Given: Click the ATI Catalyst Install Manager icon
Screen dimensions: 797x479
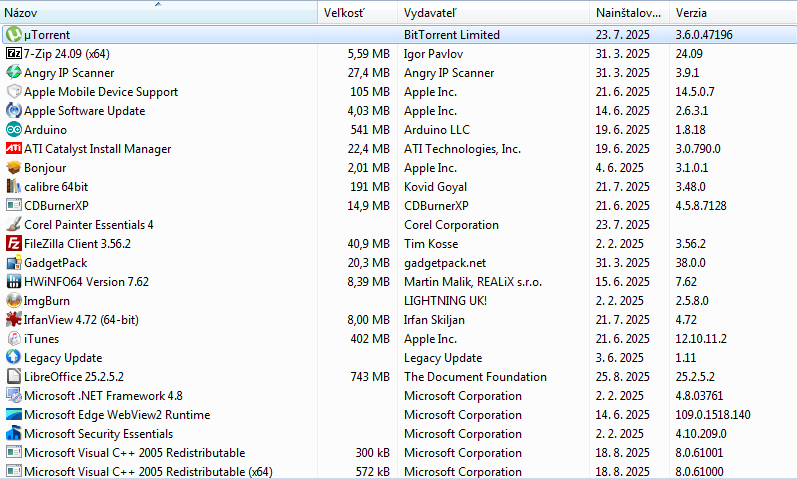Looking at the screenshot, I should 14,148.
